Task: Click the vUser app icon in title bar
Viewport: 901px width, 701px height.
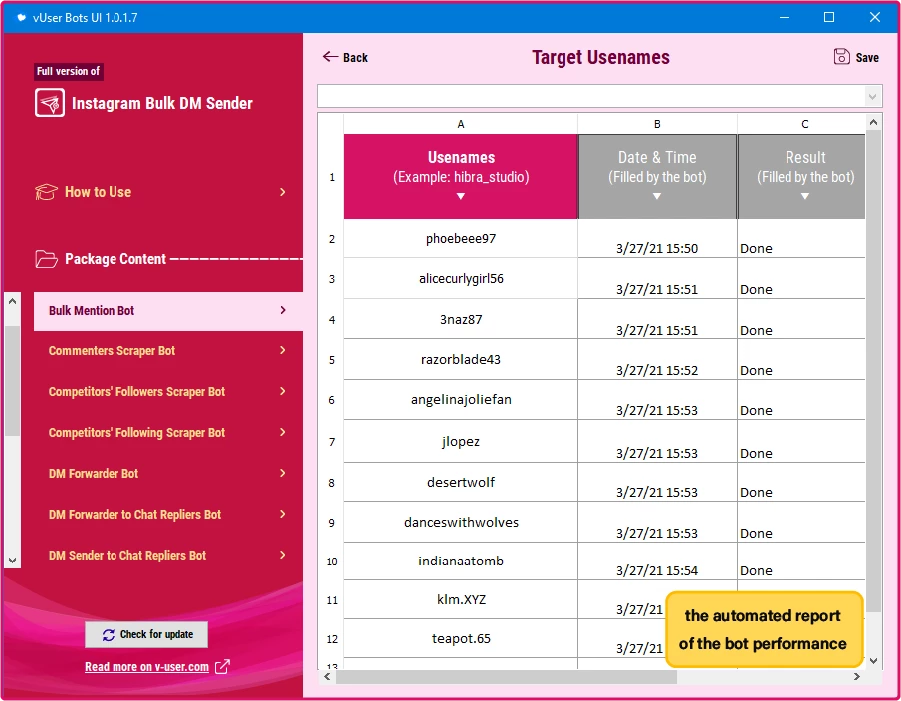Action: click(21, 17)
